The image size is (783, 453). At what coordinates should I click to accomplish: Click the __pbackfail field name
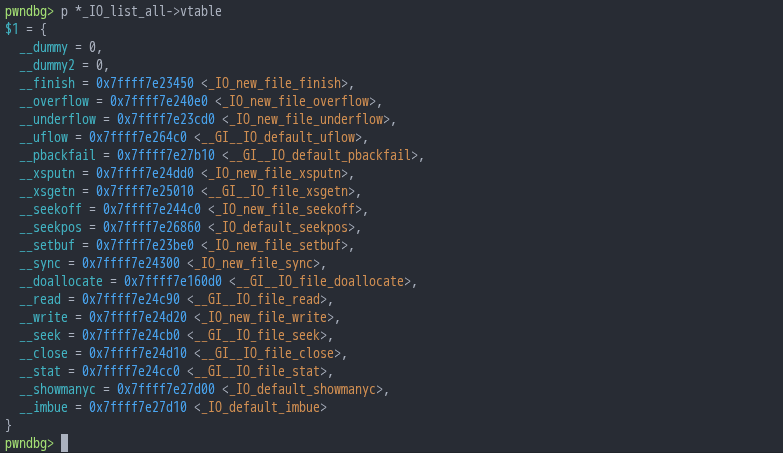[x=57, y=155]
